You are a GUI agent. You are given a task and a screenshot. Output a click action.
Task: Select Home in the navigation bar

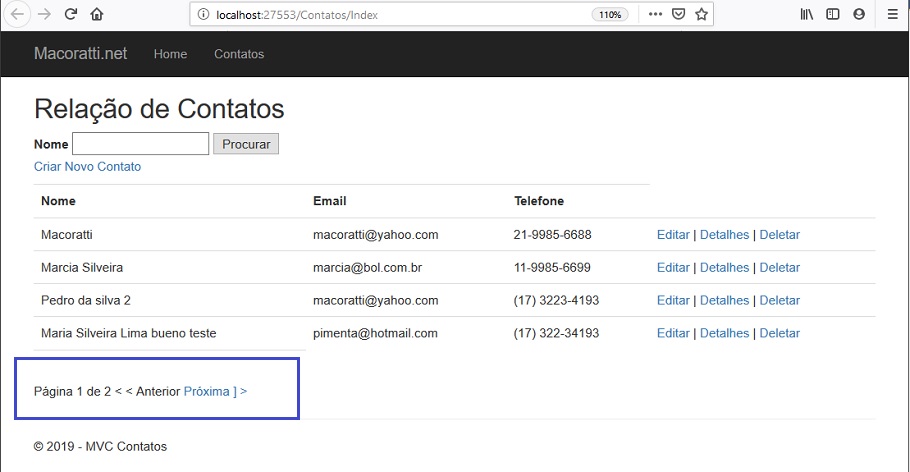tap(170, 54)
